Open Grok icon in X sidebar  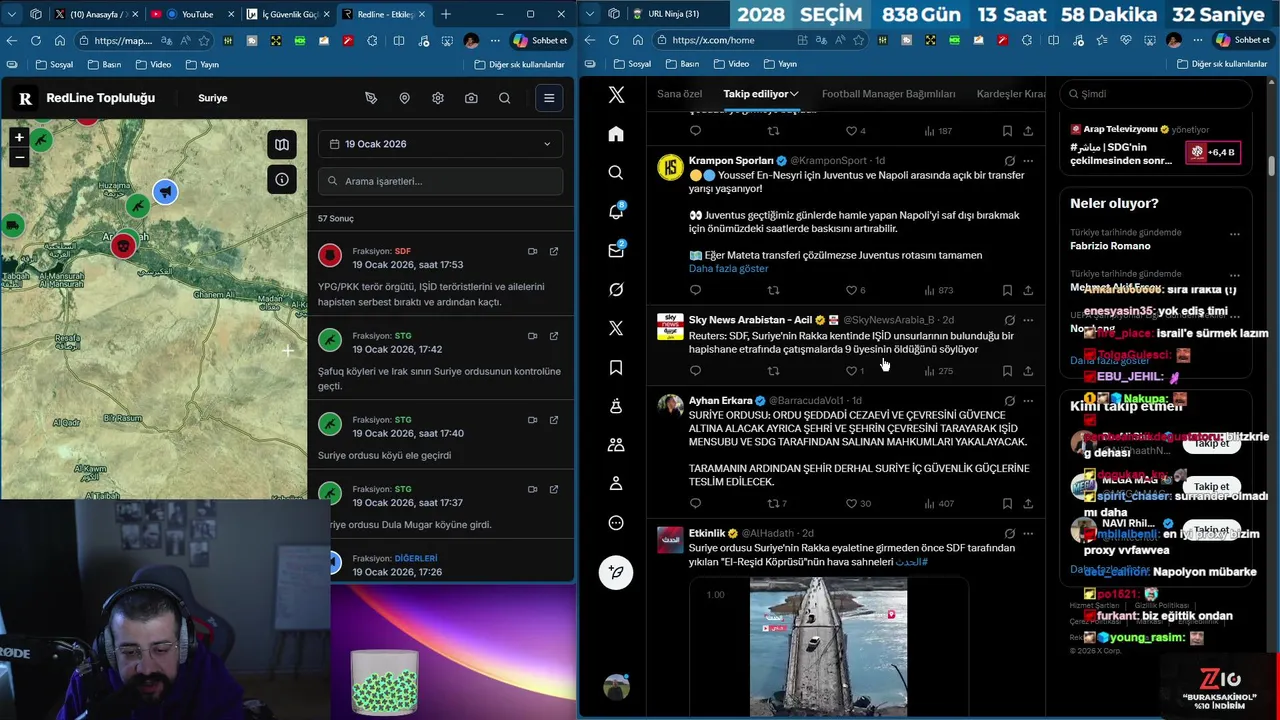(616, 289)
